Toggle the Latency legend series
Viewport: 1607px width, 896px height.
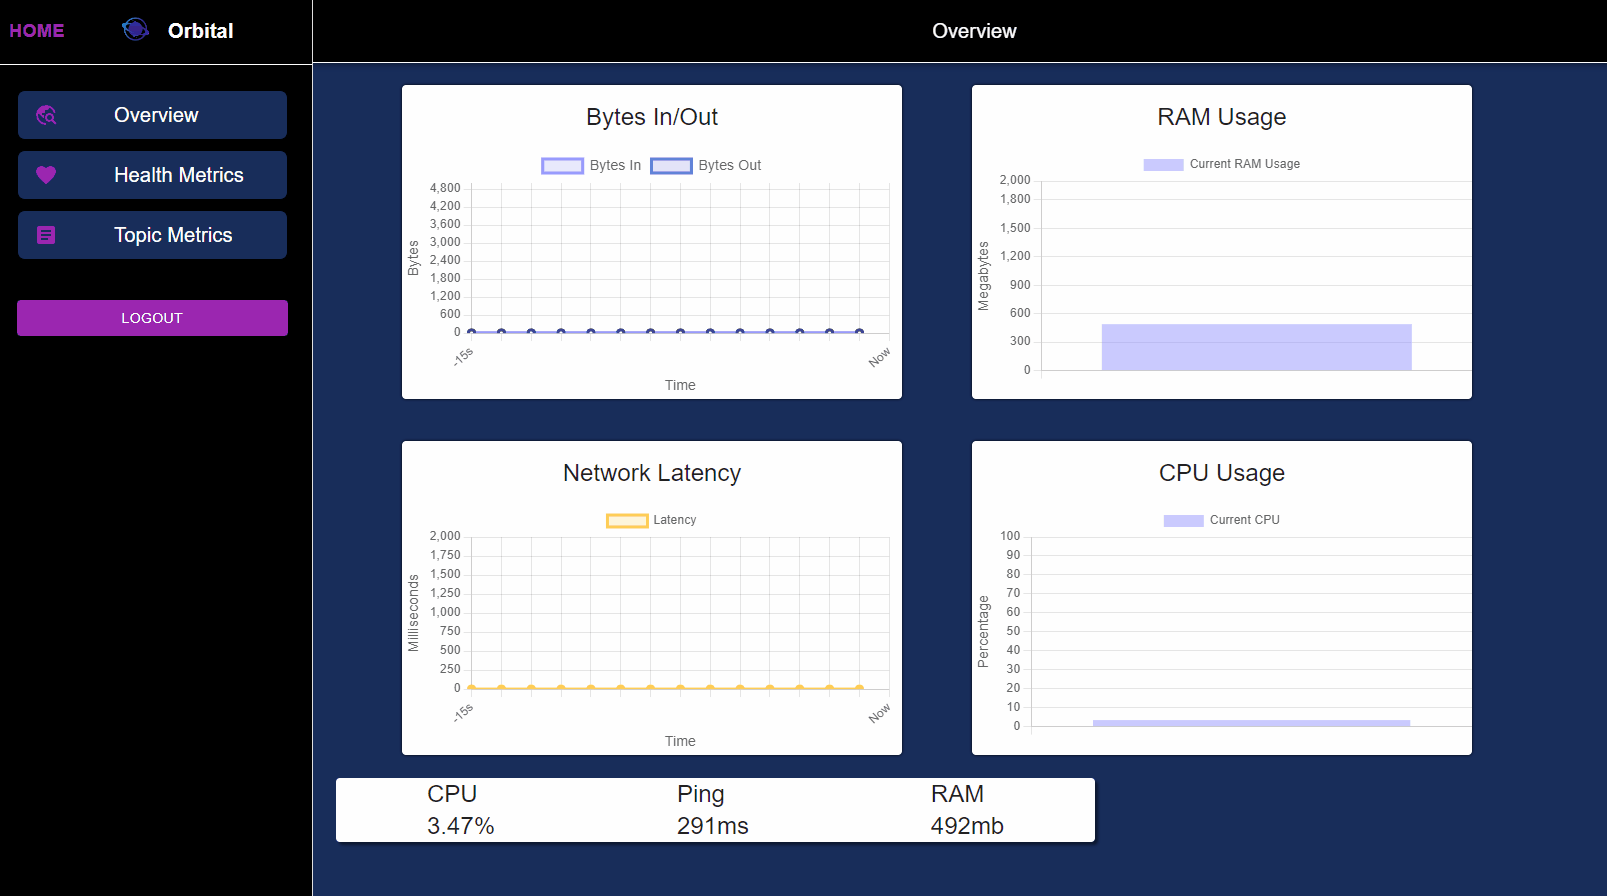(x=651, y=520)
